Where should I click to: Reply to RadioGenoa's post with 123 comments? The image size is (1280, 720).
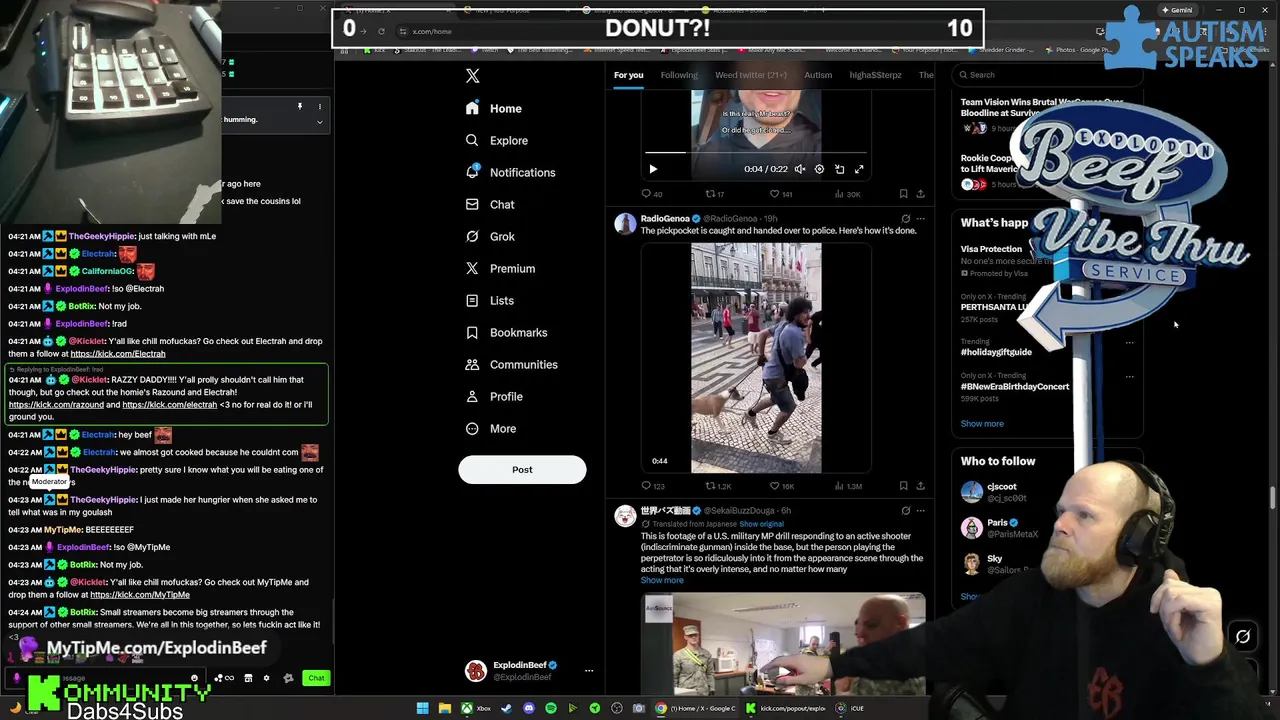pyautogui.click(x=652, y=486)
